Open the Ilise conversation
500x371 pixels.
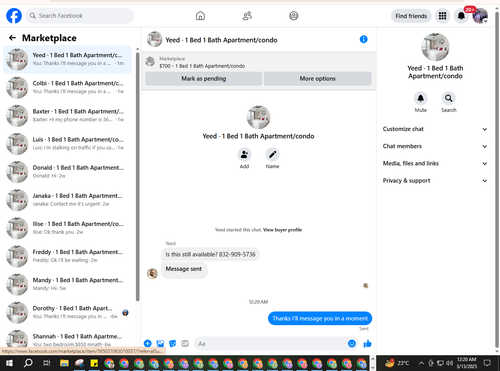click(67, 228)
